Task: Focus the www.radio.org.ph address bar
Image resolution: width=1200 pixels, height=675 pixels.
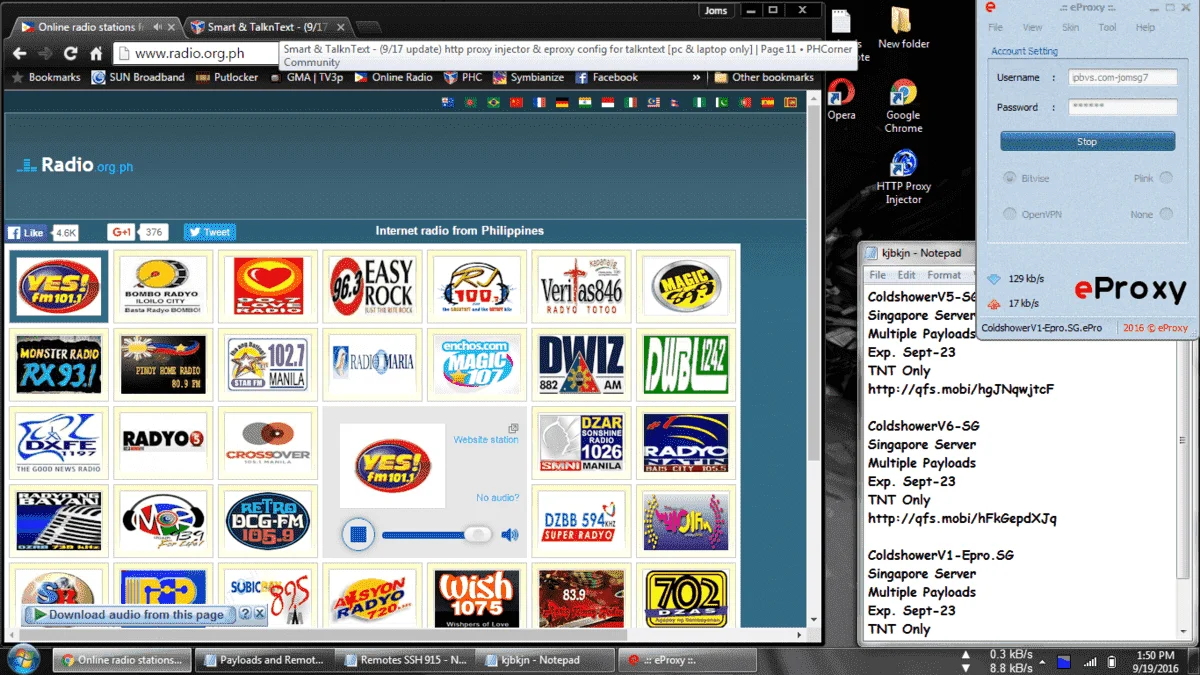Action: 196,54
